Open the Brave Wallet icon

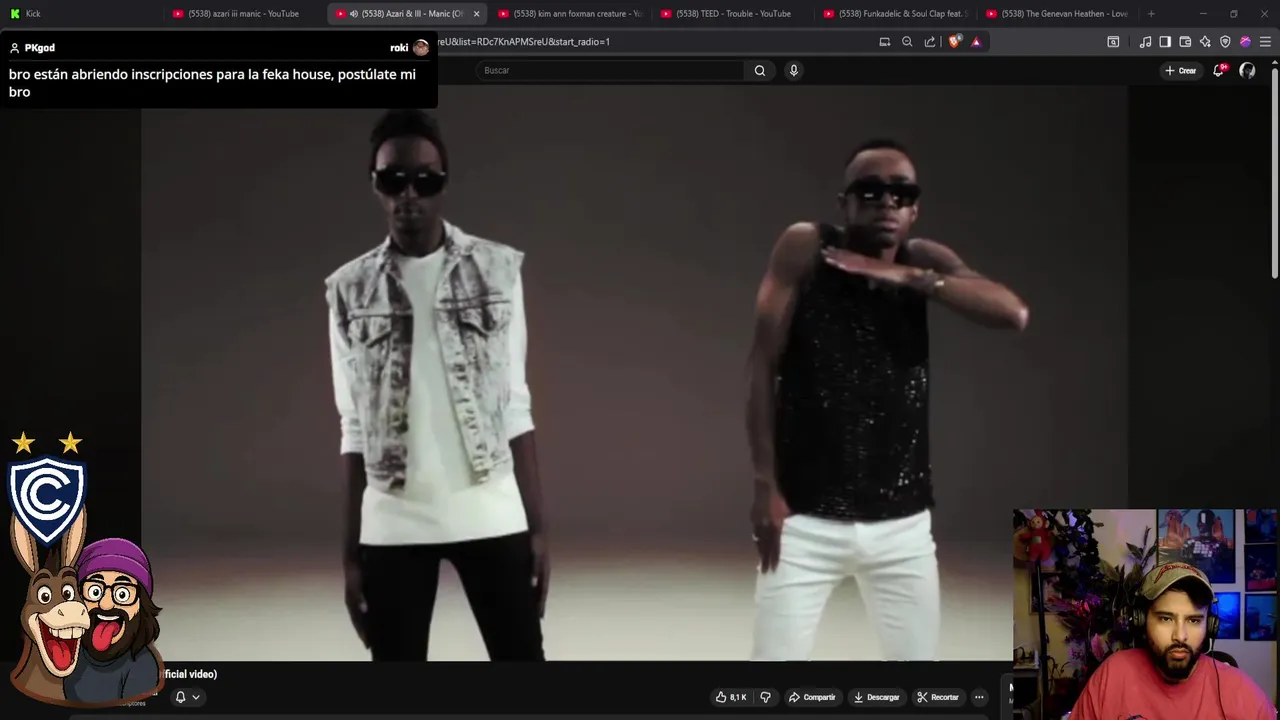point(1185,42)
